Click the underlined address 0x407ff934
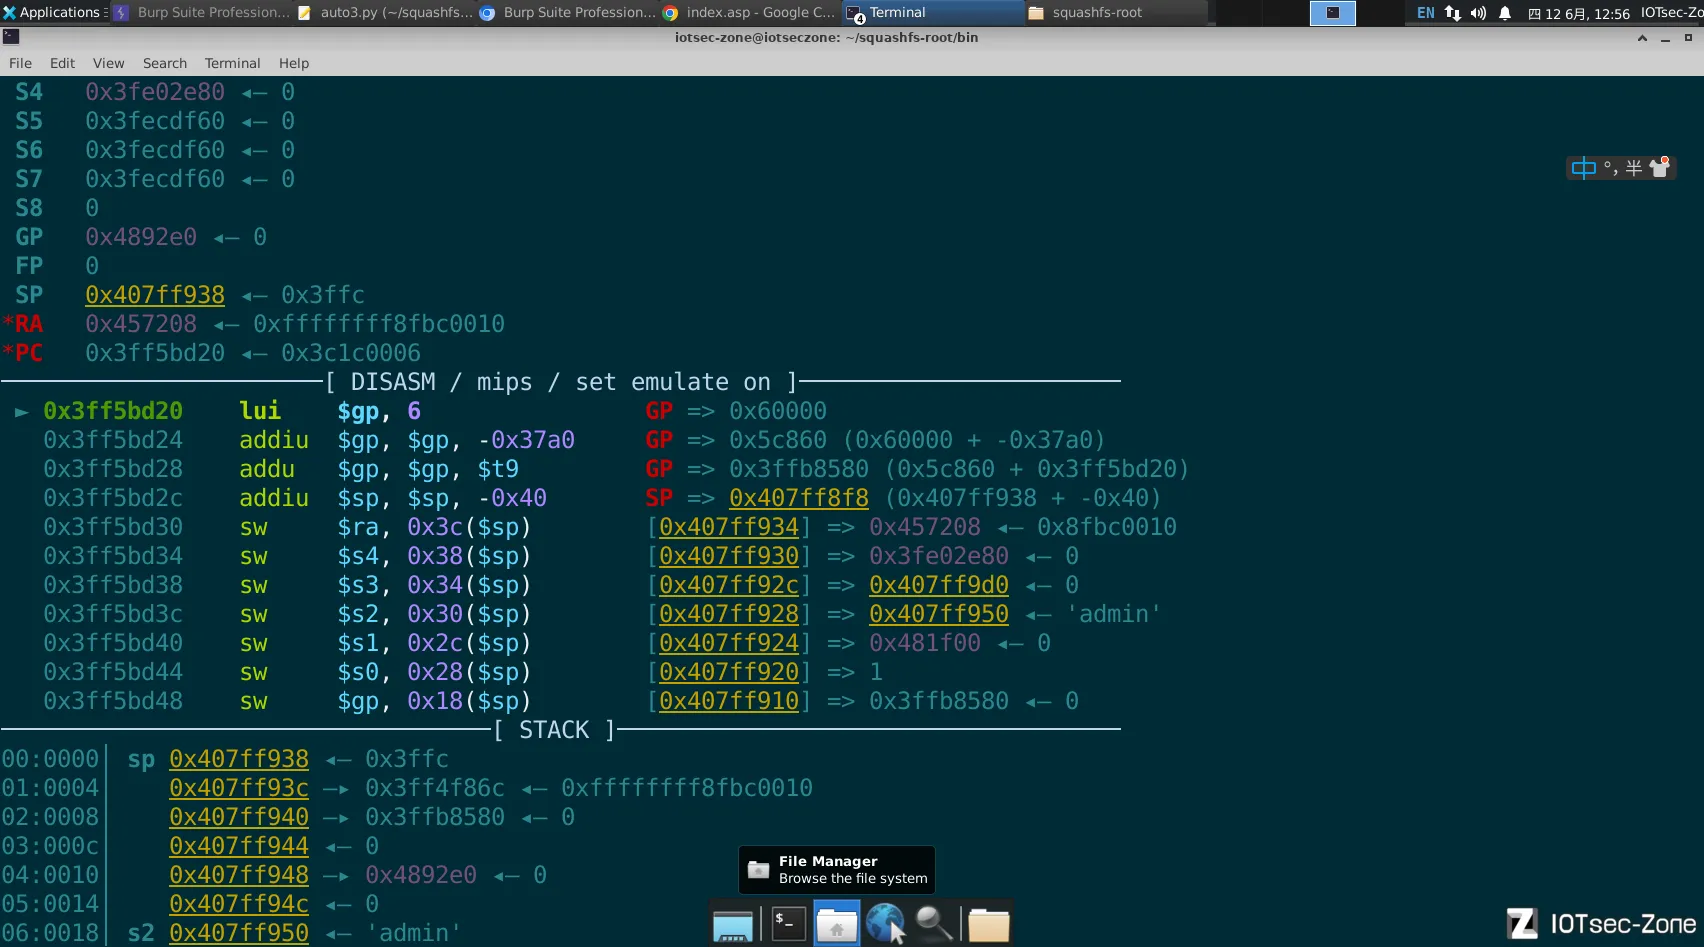Screen dimensions: 1704x947 (729, 527)
